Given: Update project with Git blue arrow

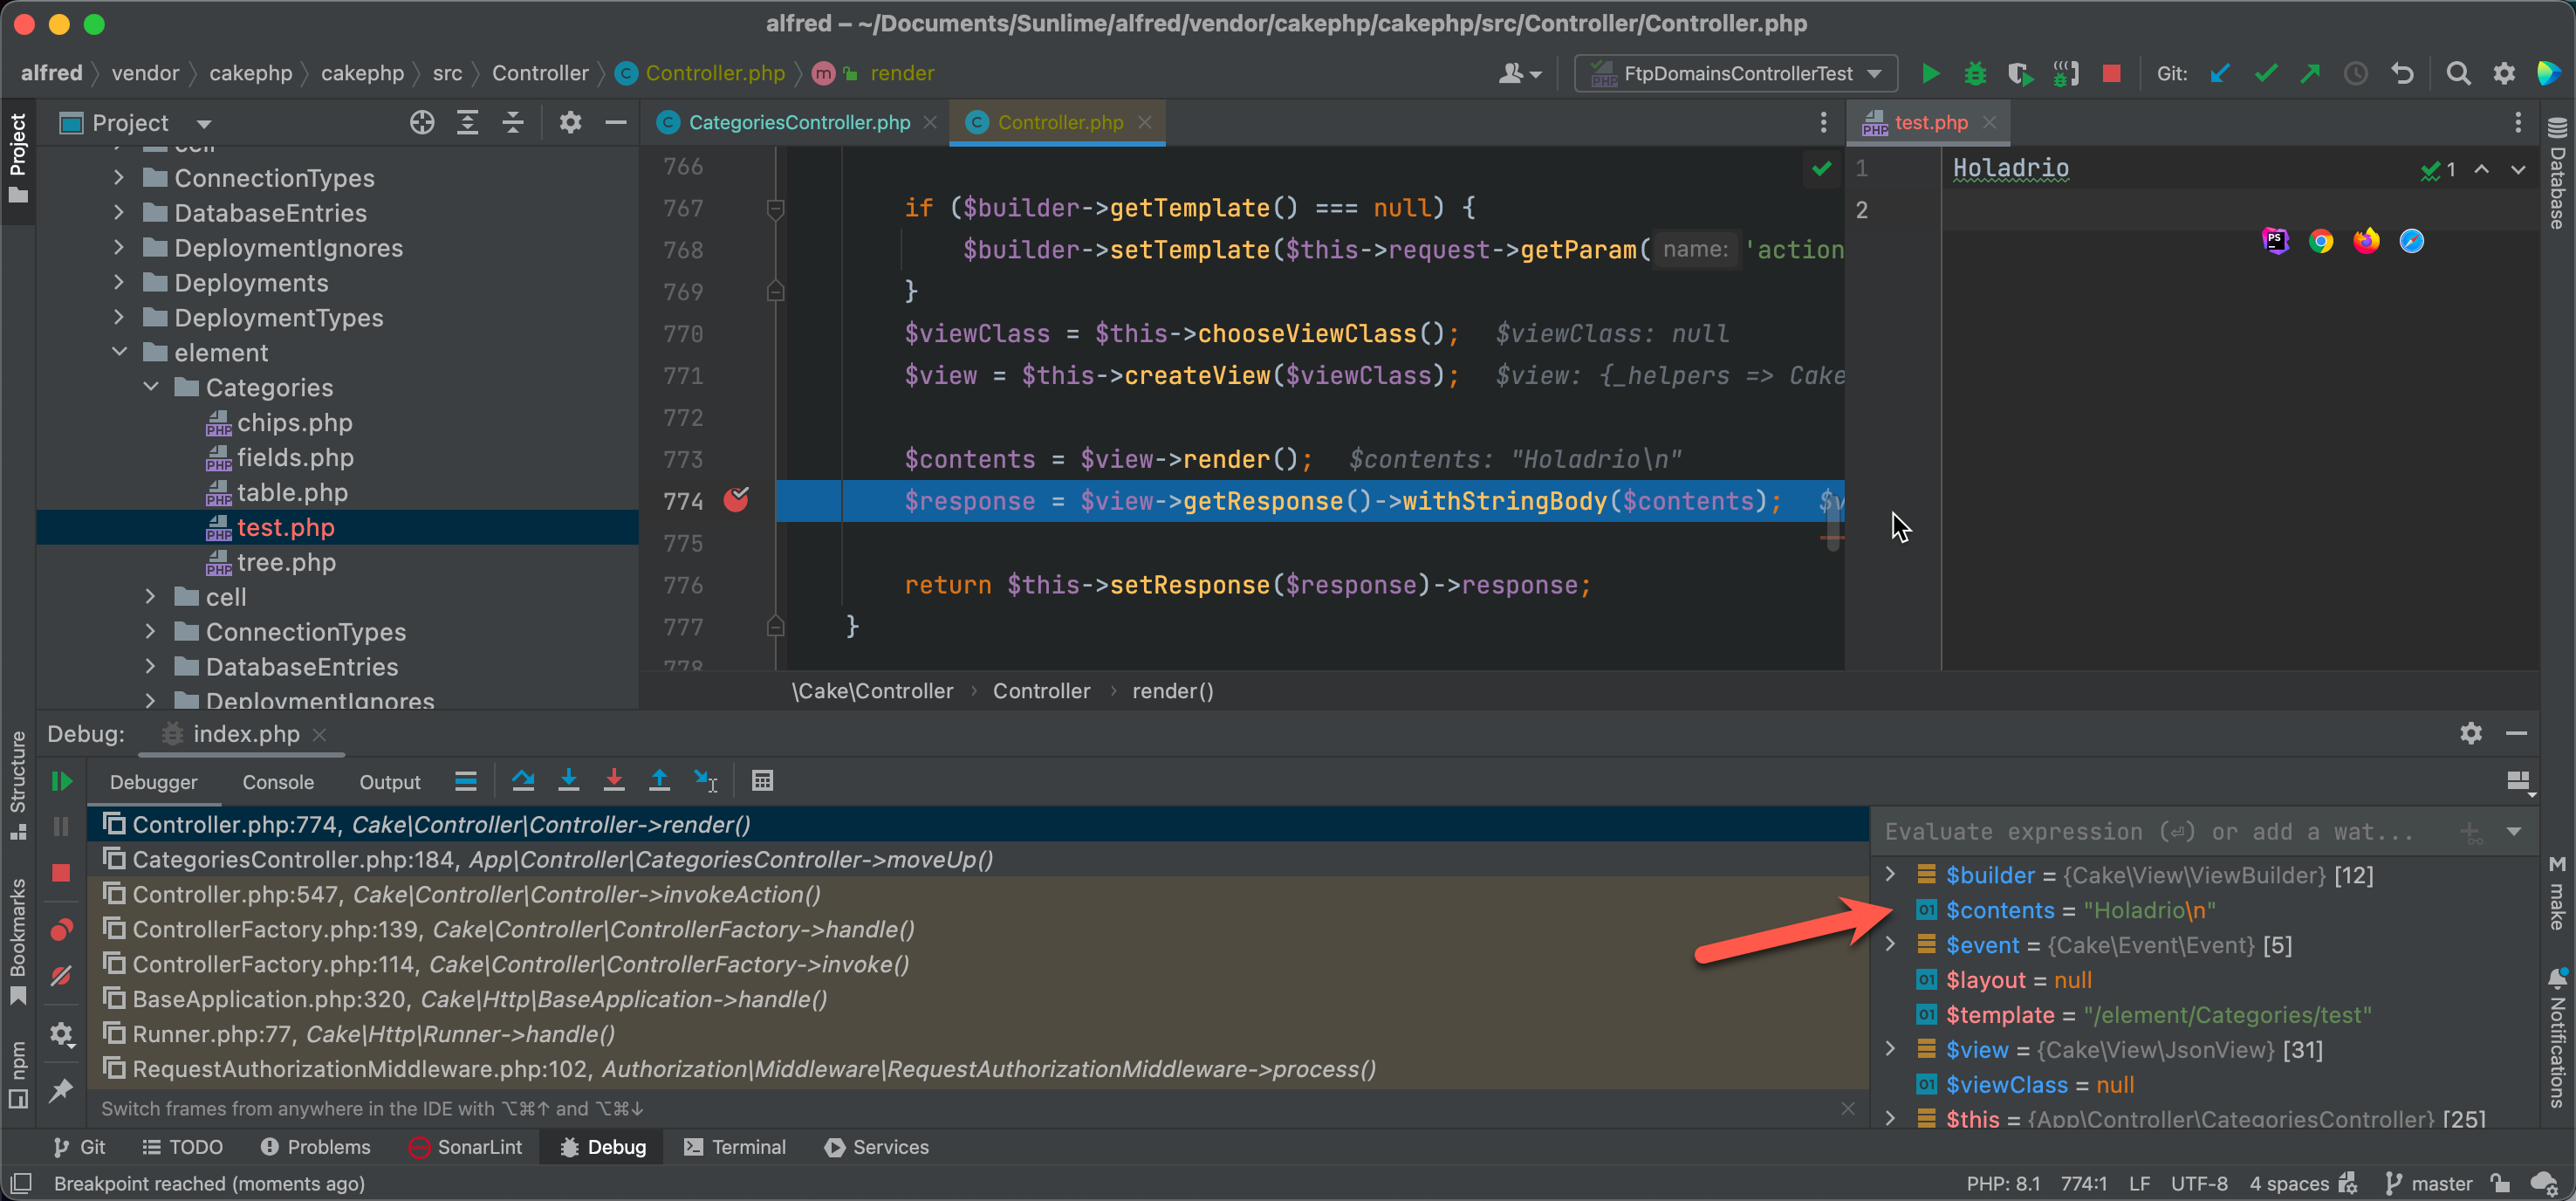Looking at the screenshot, I should (2220, 73).
